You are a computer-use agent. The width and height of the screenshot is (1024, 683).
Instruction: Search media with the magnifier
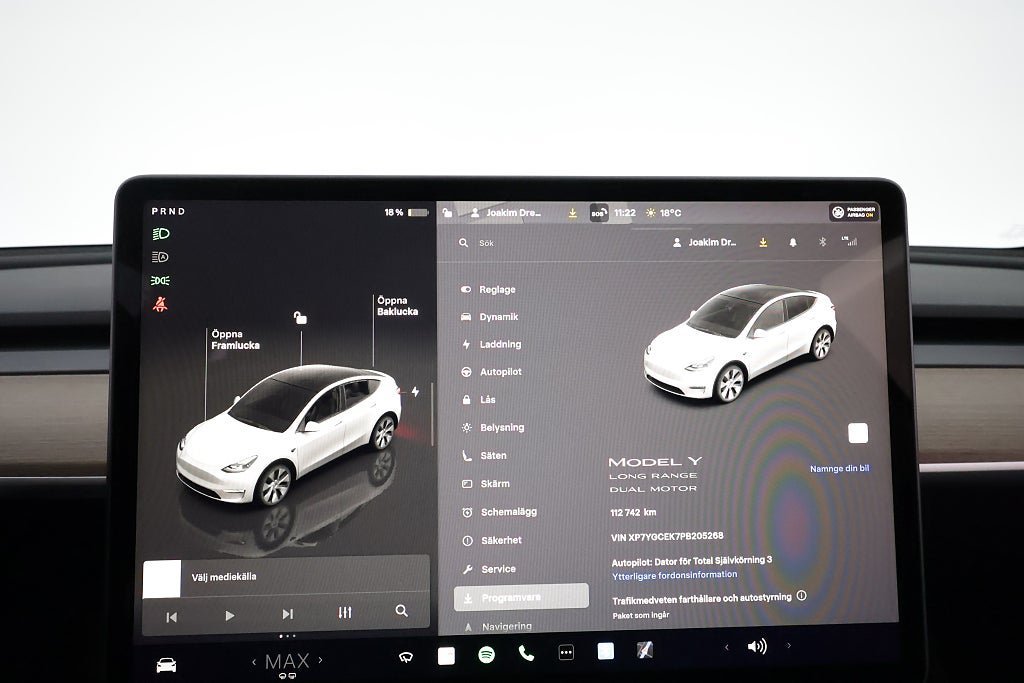point(402,611)
